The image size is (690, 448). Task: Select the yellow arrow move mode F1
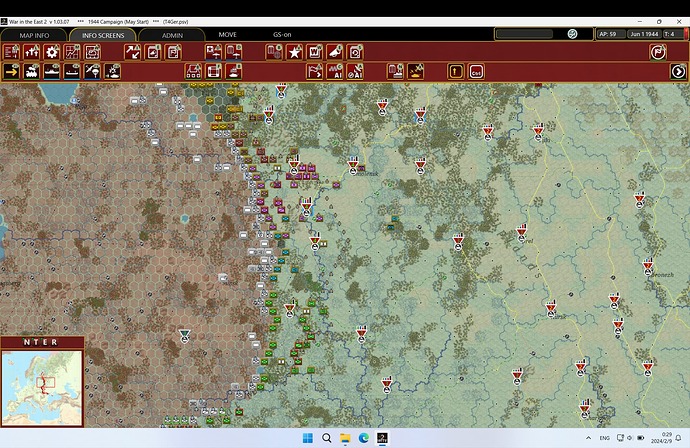[11, 71]
